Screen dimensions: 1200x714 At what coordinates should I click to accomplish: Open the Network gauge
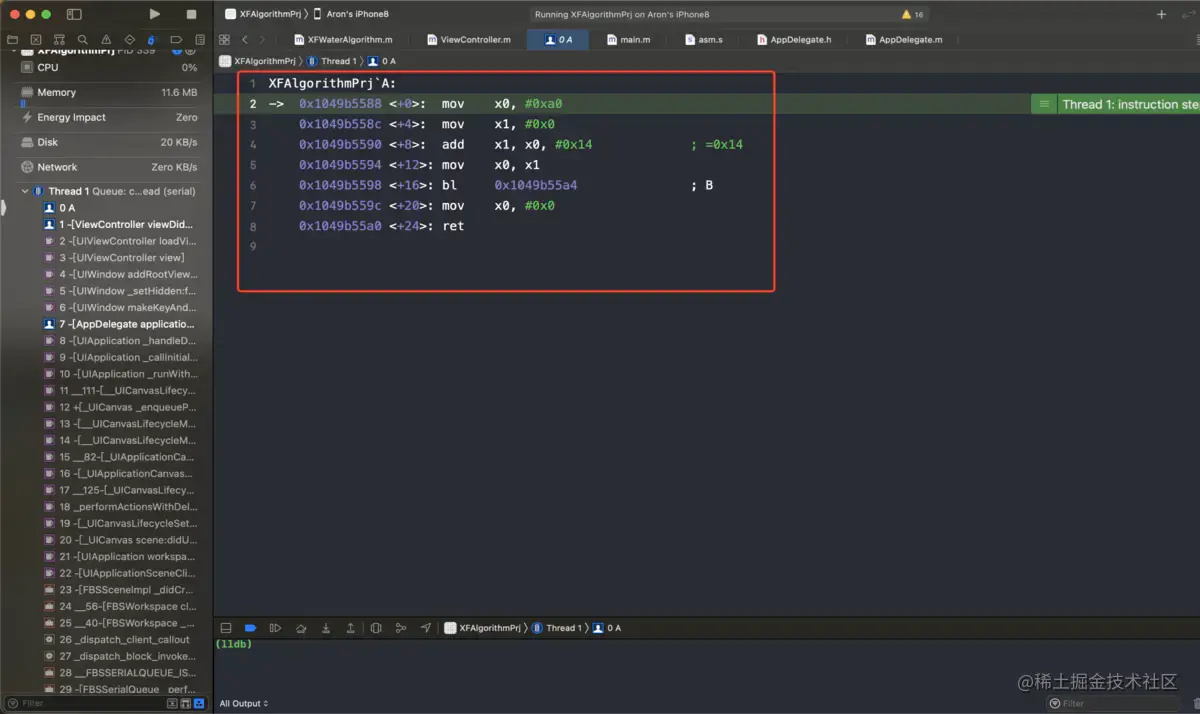(x=110, y=167)
